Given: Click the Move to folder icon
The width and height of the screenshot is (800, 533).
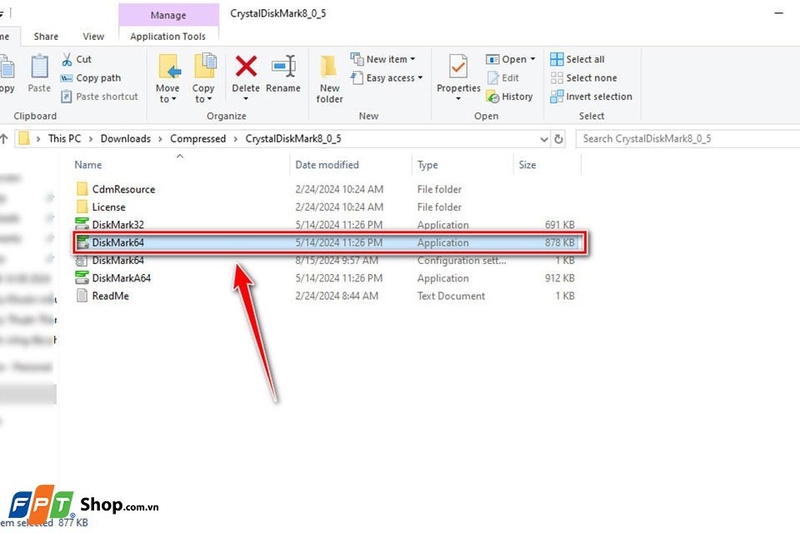Looking at the screenshot, I should pyautogui.click(x=169, y=67).
